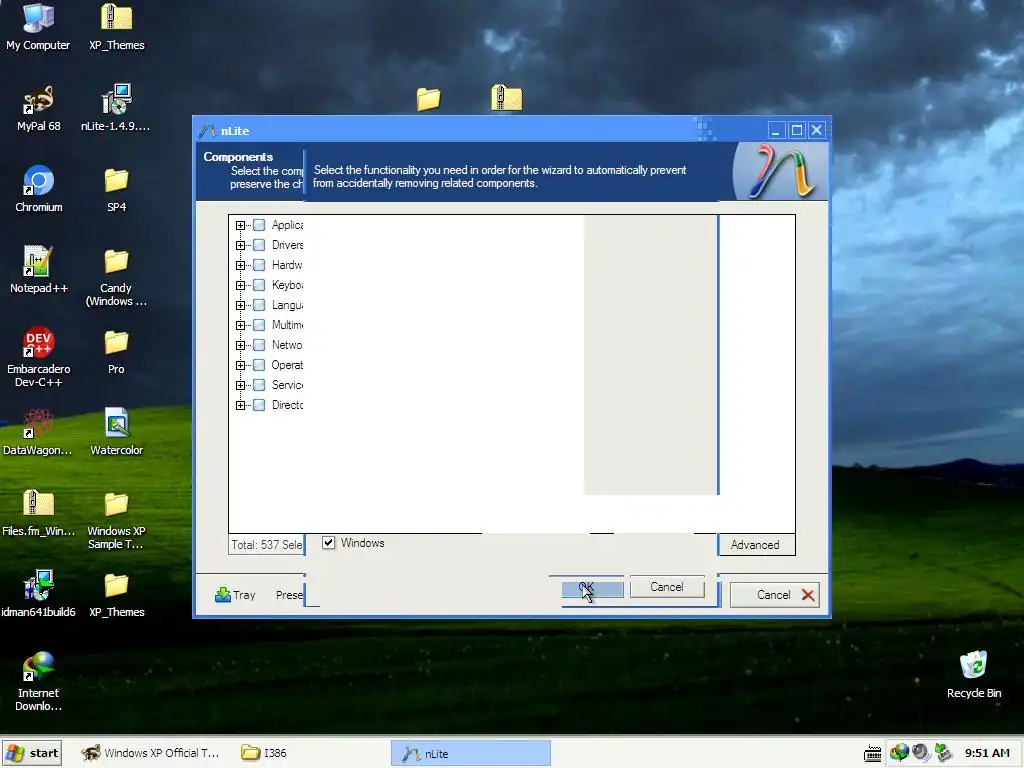The height and width of the screenshot is (768, 1024).
Task: Click Cancel next to the OK button
Action: click(667, 587)
